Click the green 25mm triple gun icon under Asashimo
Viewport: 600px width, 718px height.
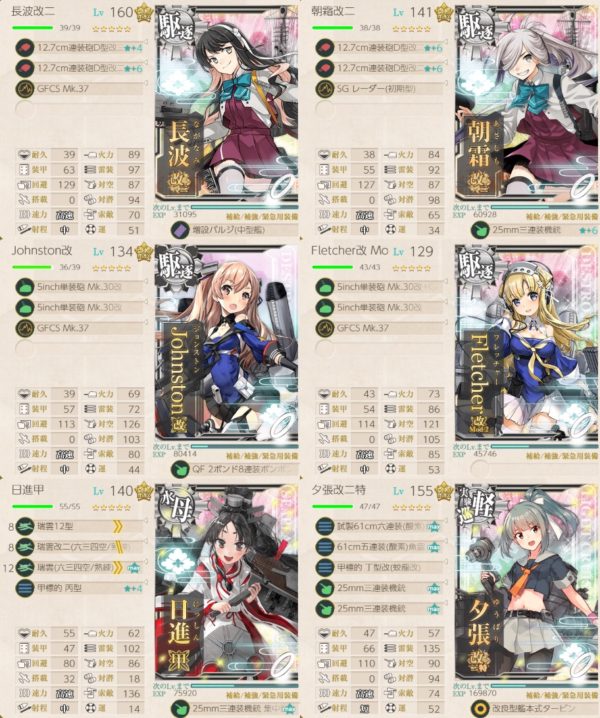pos(480,230)
